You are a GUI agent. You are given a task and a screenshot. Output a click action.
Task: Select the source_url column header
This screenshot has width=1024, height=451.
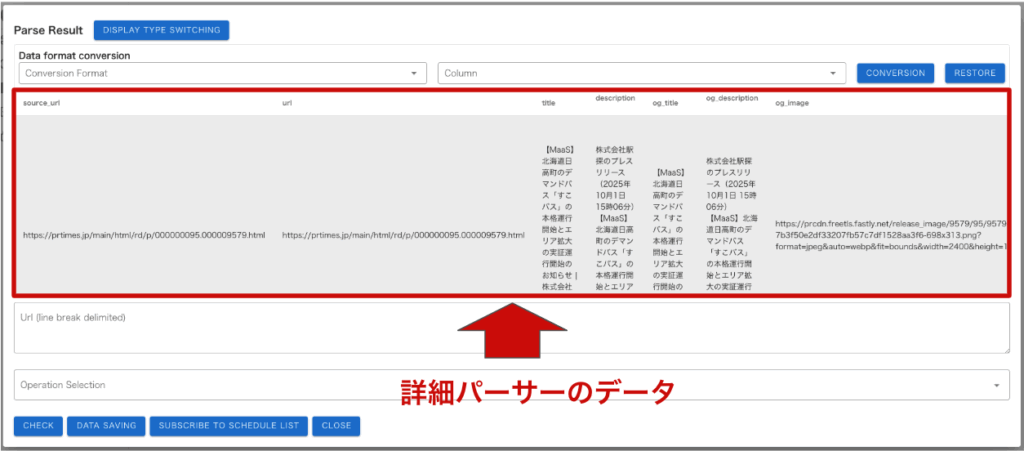point(42,102)
